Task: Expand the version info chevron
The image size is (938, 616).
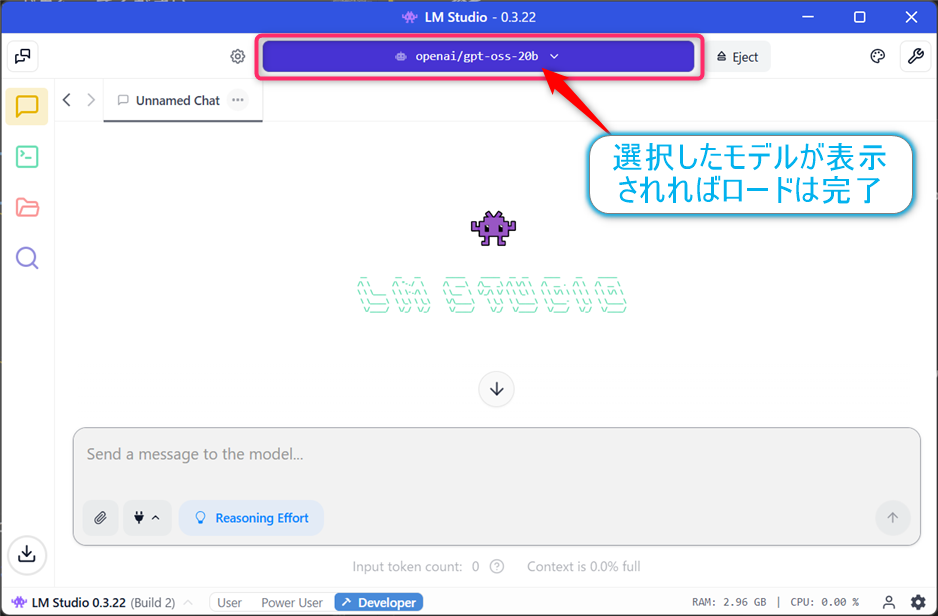Action: tap(188, 602)
